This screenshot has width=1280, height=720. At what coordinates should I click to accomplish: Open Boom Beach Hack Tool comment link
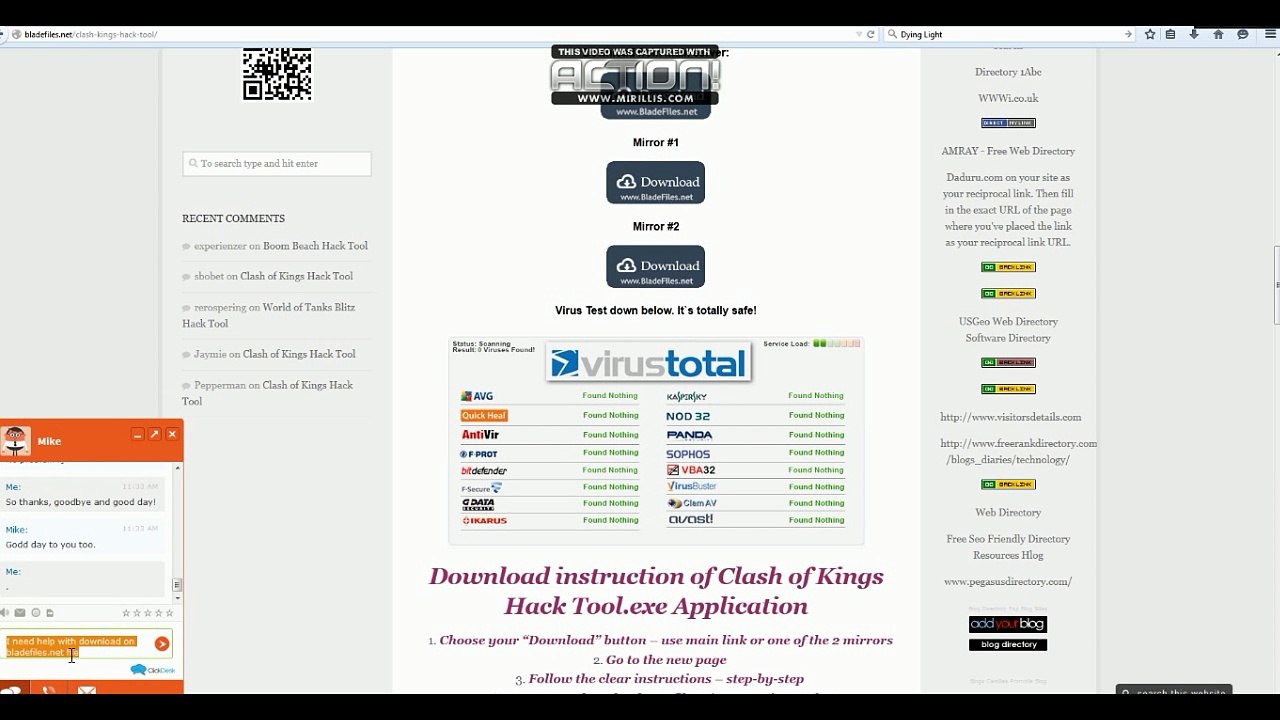pyautogui.click(x=315, y=246)
